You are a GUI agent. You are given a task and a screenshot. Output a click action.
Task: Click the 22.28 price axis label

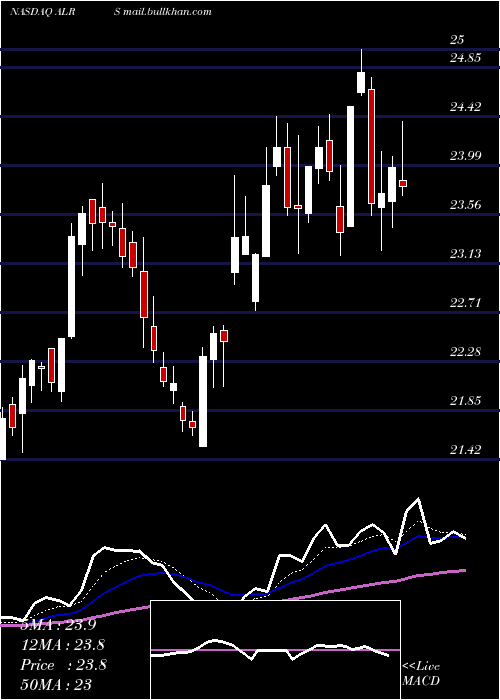point(466,352)
